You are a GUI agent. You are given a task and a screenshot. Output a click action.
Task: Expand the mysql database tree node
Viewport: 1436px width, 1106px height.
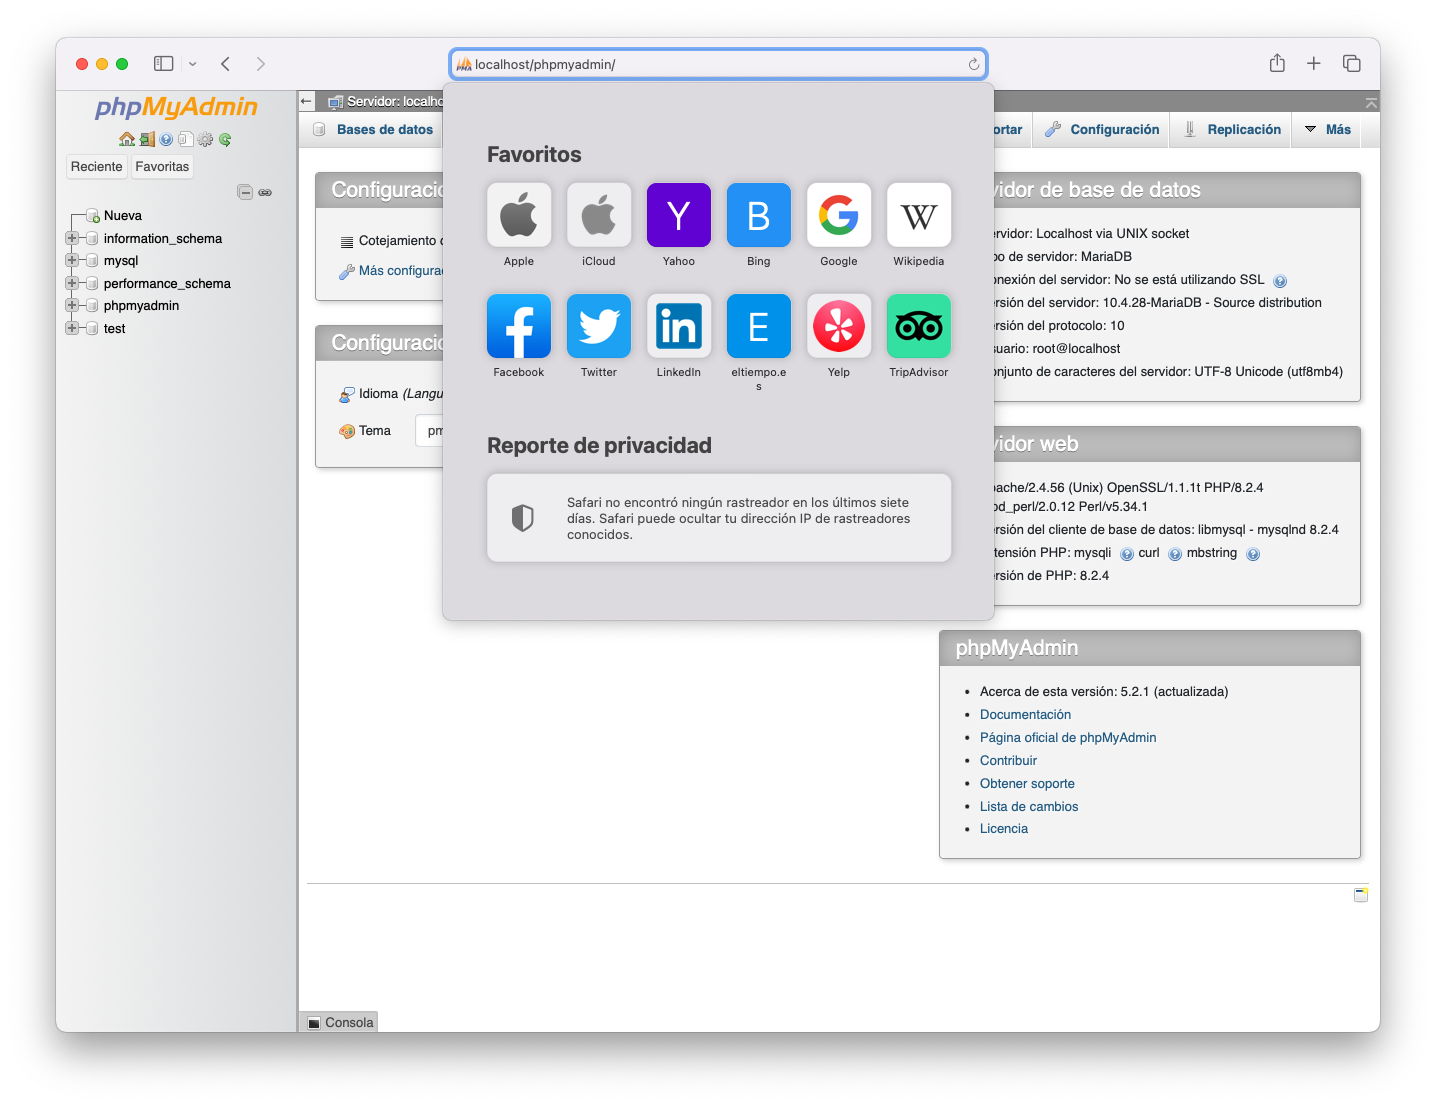coord(72,260)
